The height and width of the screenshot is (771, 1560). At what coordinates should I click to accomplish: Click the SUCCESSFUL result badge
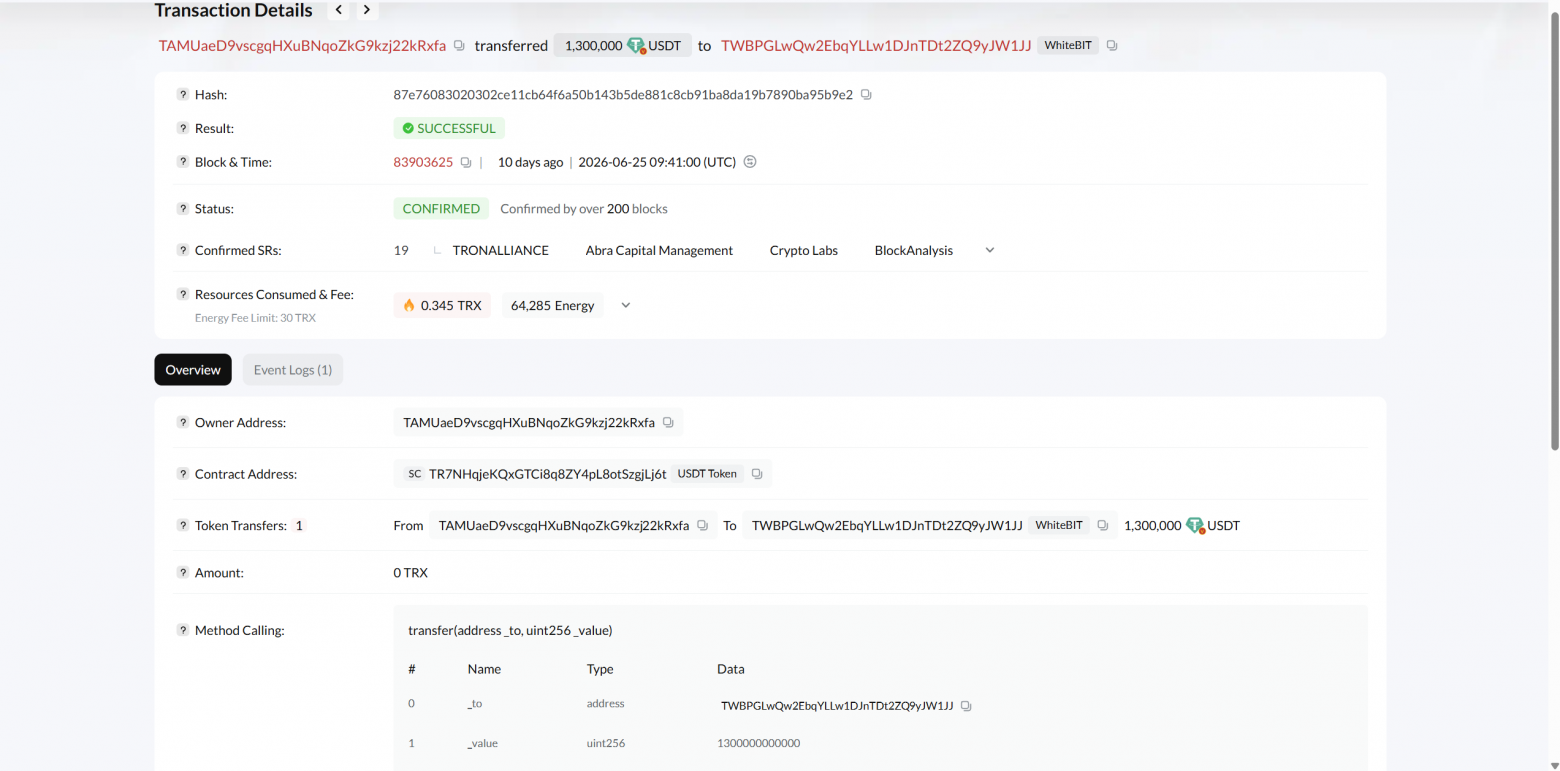click(x=449, y=128)
